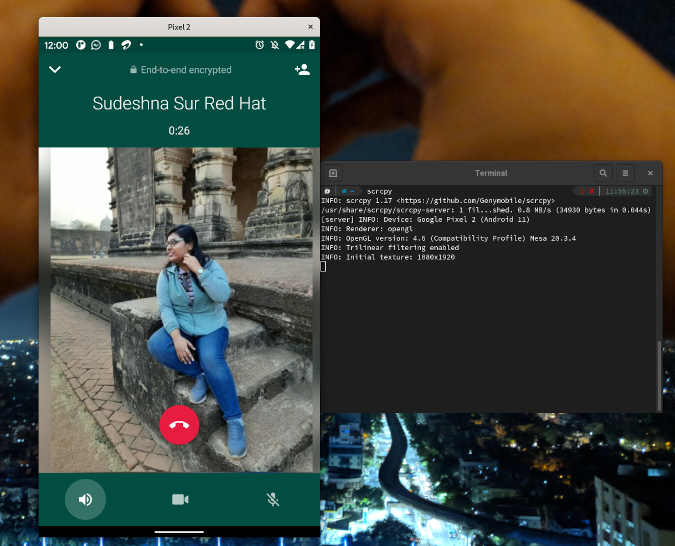Open a new terminal tab

pyautogui.click(x=333, y=173)
